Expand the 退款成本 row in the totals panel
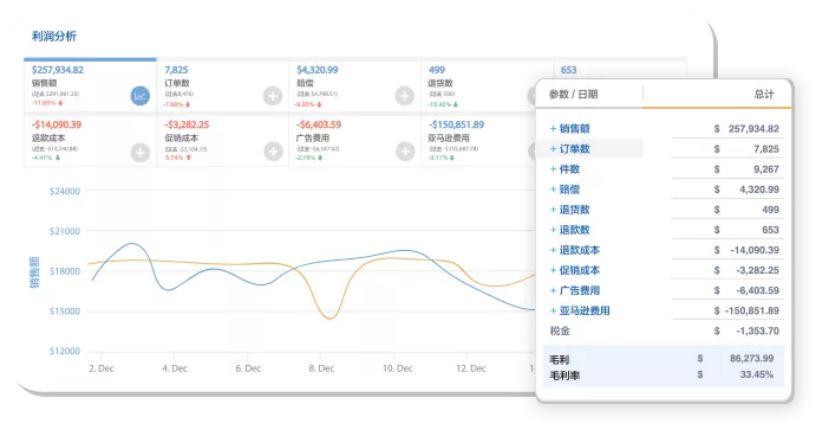Image resolution: width=830 pixels, height=430 pixels. pyautogui.click(x=553, y=250)
